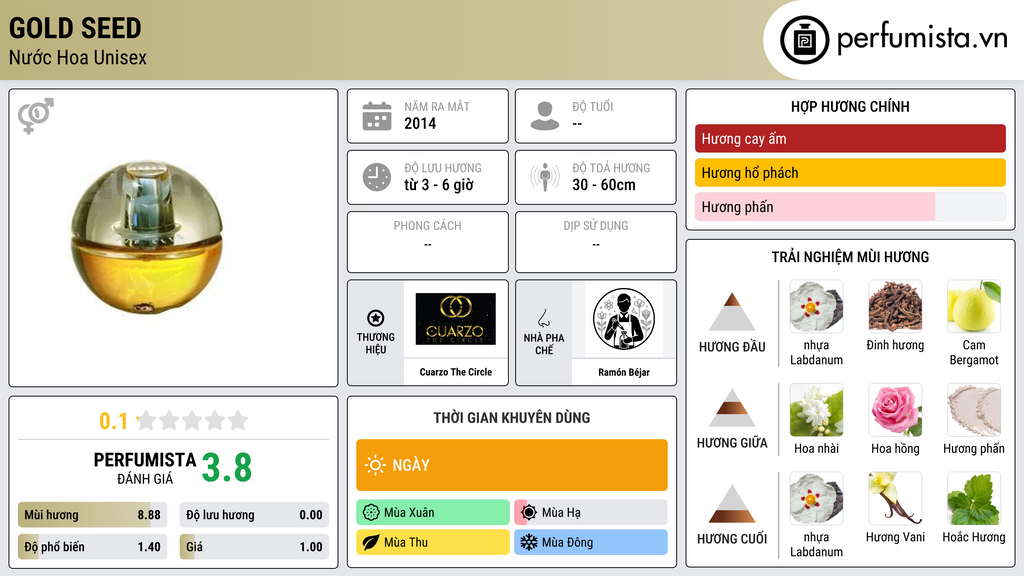The width and height of the screenshot is (1024, 576).
Task: Click the Mùa Đông season label
Action: [x=568, y=543]
